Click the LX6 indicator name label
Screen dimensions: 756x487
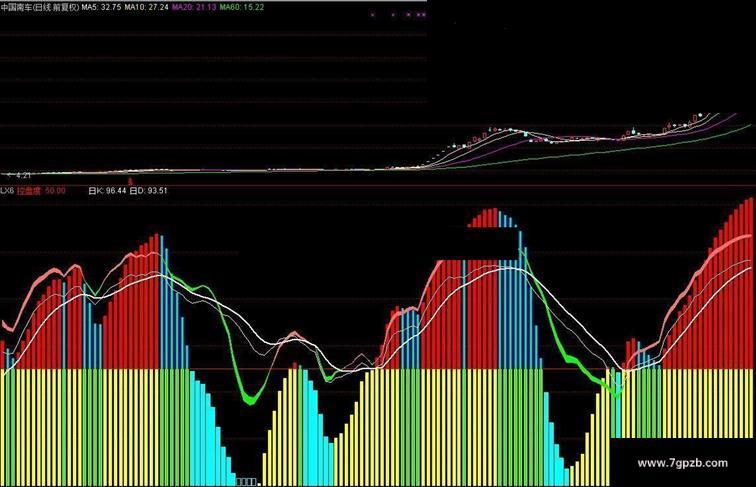[x=7, y=191]
